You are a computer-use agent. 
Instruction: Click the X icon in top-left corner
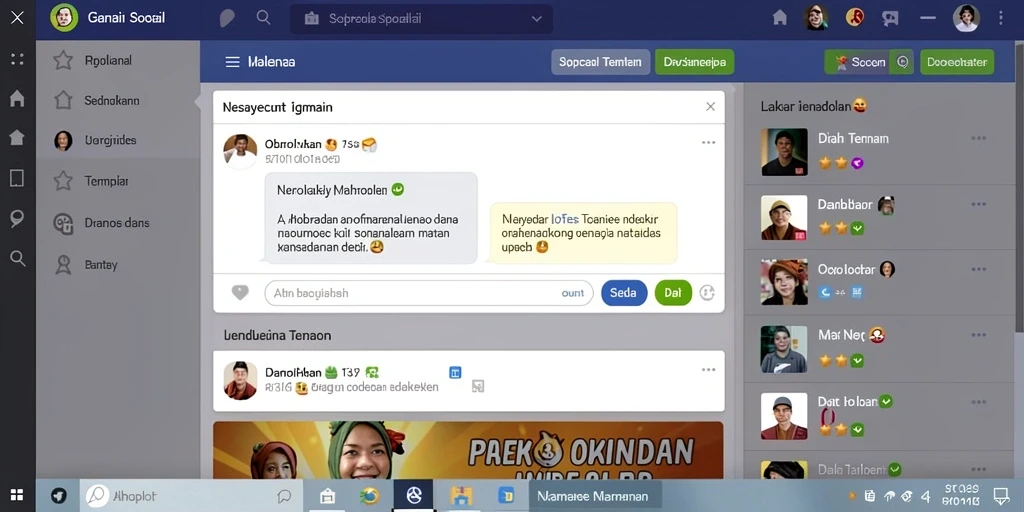click(x=18, y=18)
